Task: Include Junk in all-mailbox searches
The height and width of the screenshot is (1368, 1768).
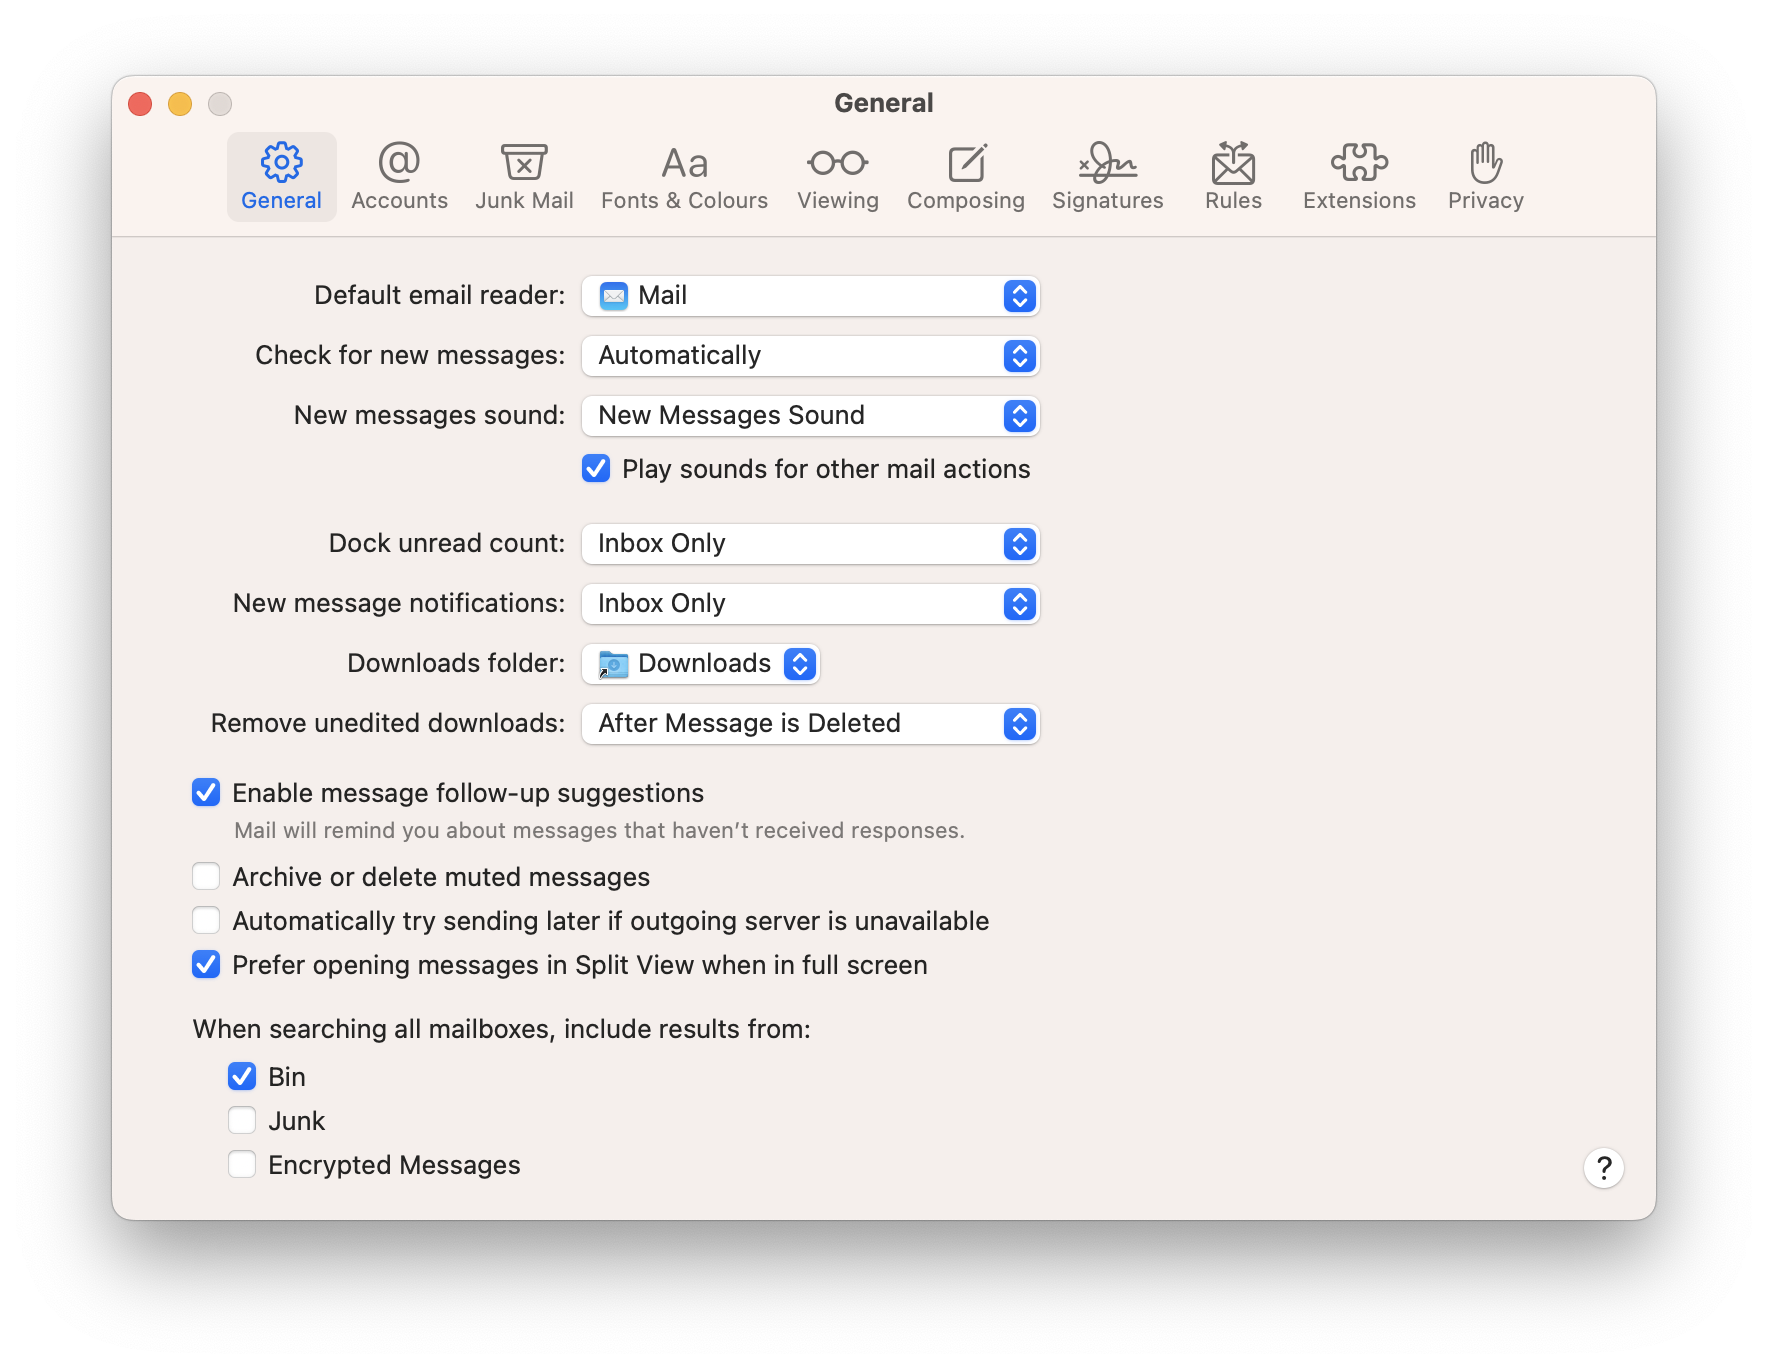Action: (241, 1120)
